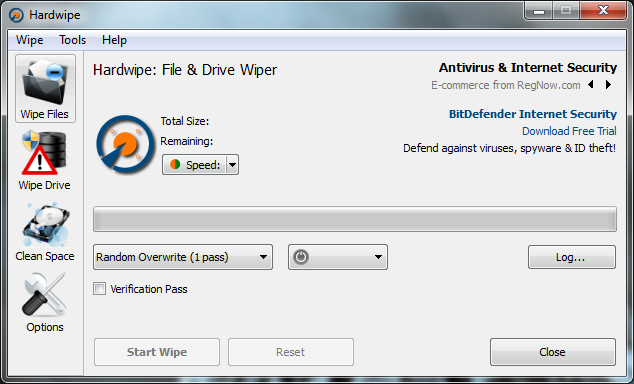This screenshot has width=634, height=384.
Task: Click the Start Wipe button
Action: click(x=157, y=352)
